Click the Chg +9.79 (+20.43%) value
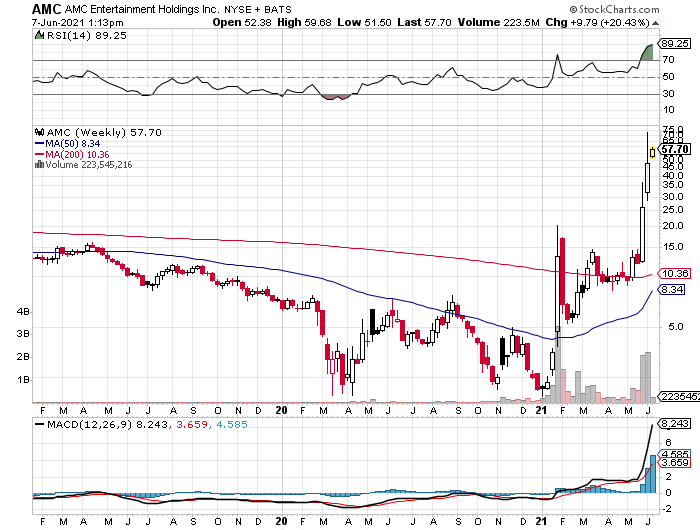The height and width of the screenshot is (530, 700). pos(597,22)
